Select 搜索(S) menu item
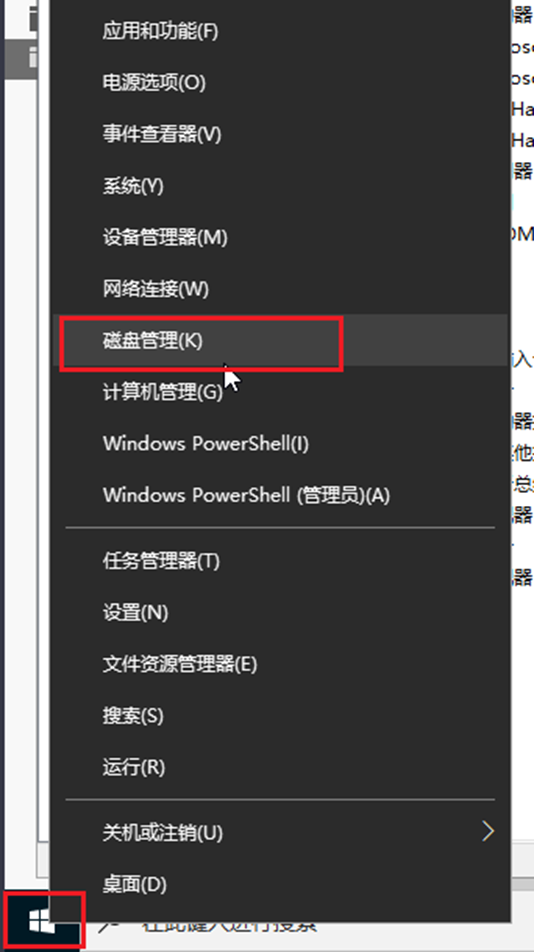Image resolution: width=534 pixels, height=952 pixels. [x=280, y=716]
